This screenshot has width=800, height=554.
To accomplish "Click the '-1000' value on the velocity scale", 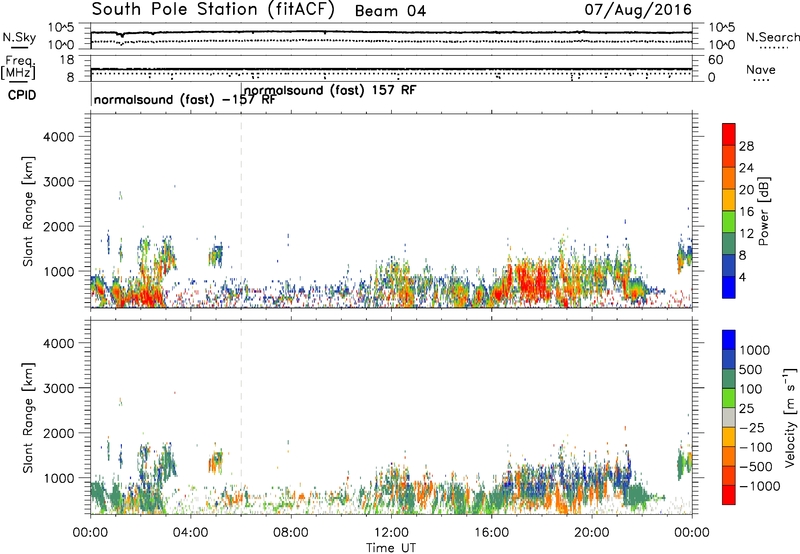I will (x=759, y=486).
